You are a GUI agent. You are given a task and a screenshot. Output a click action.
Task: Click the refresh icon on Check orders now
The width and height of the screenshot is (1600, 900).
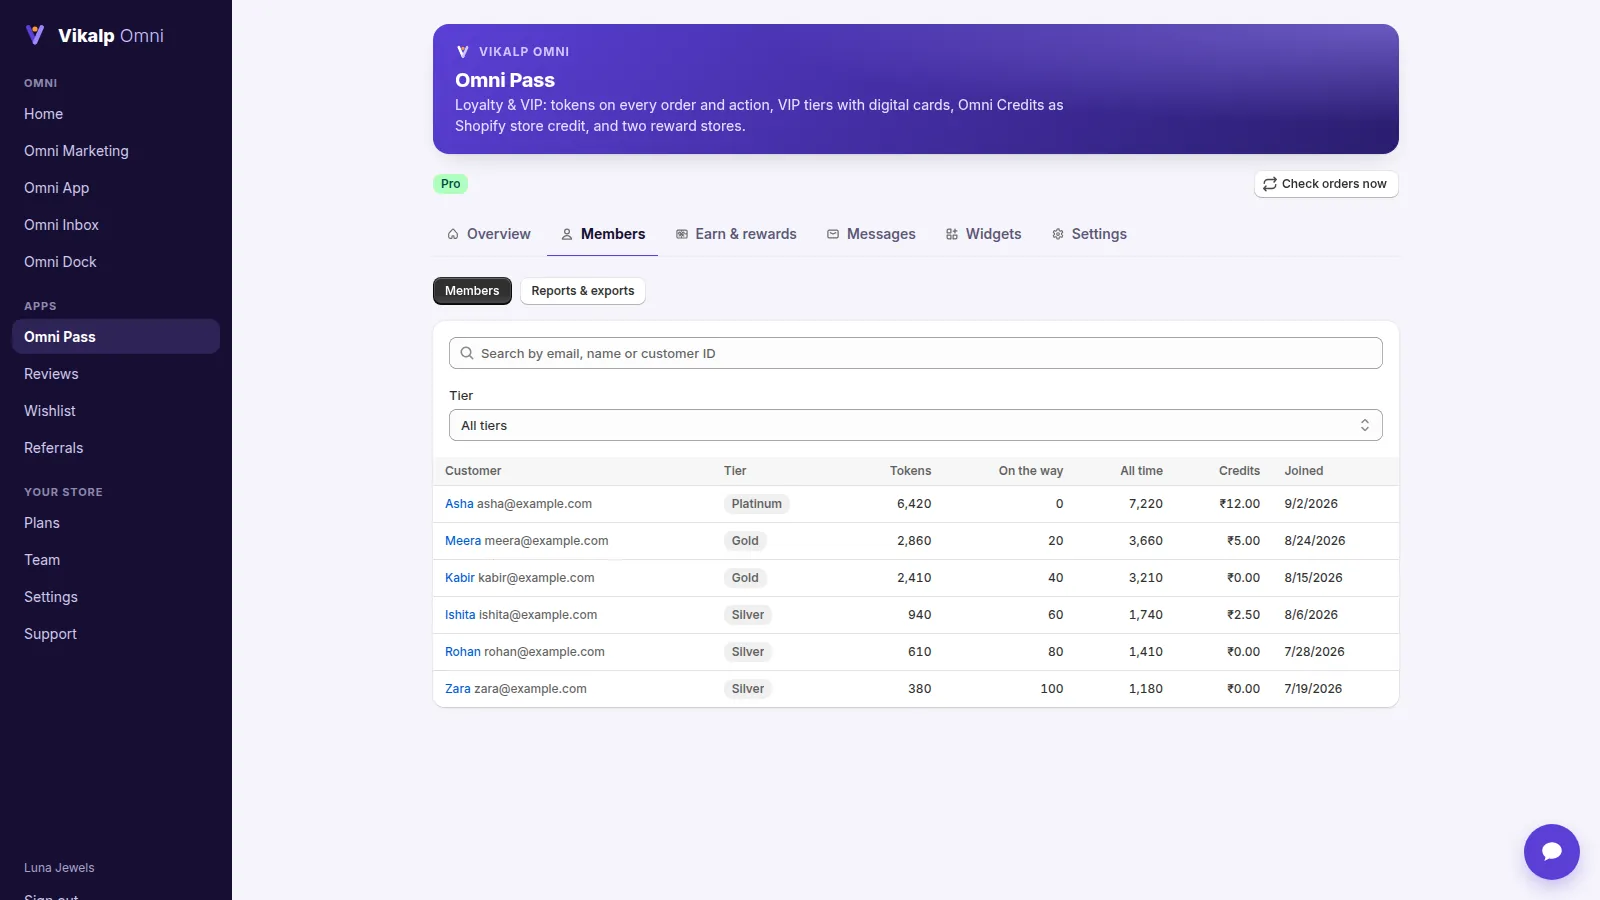coord(1269,184)
